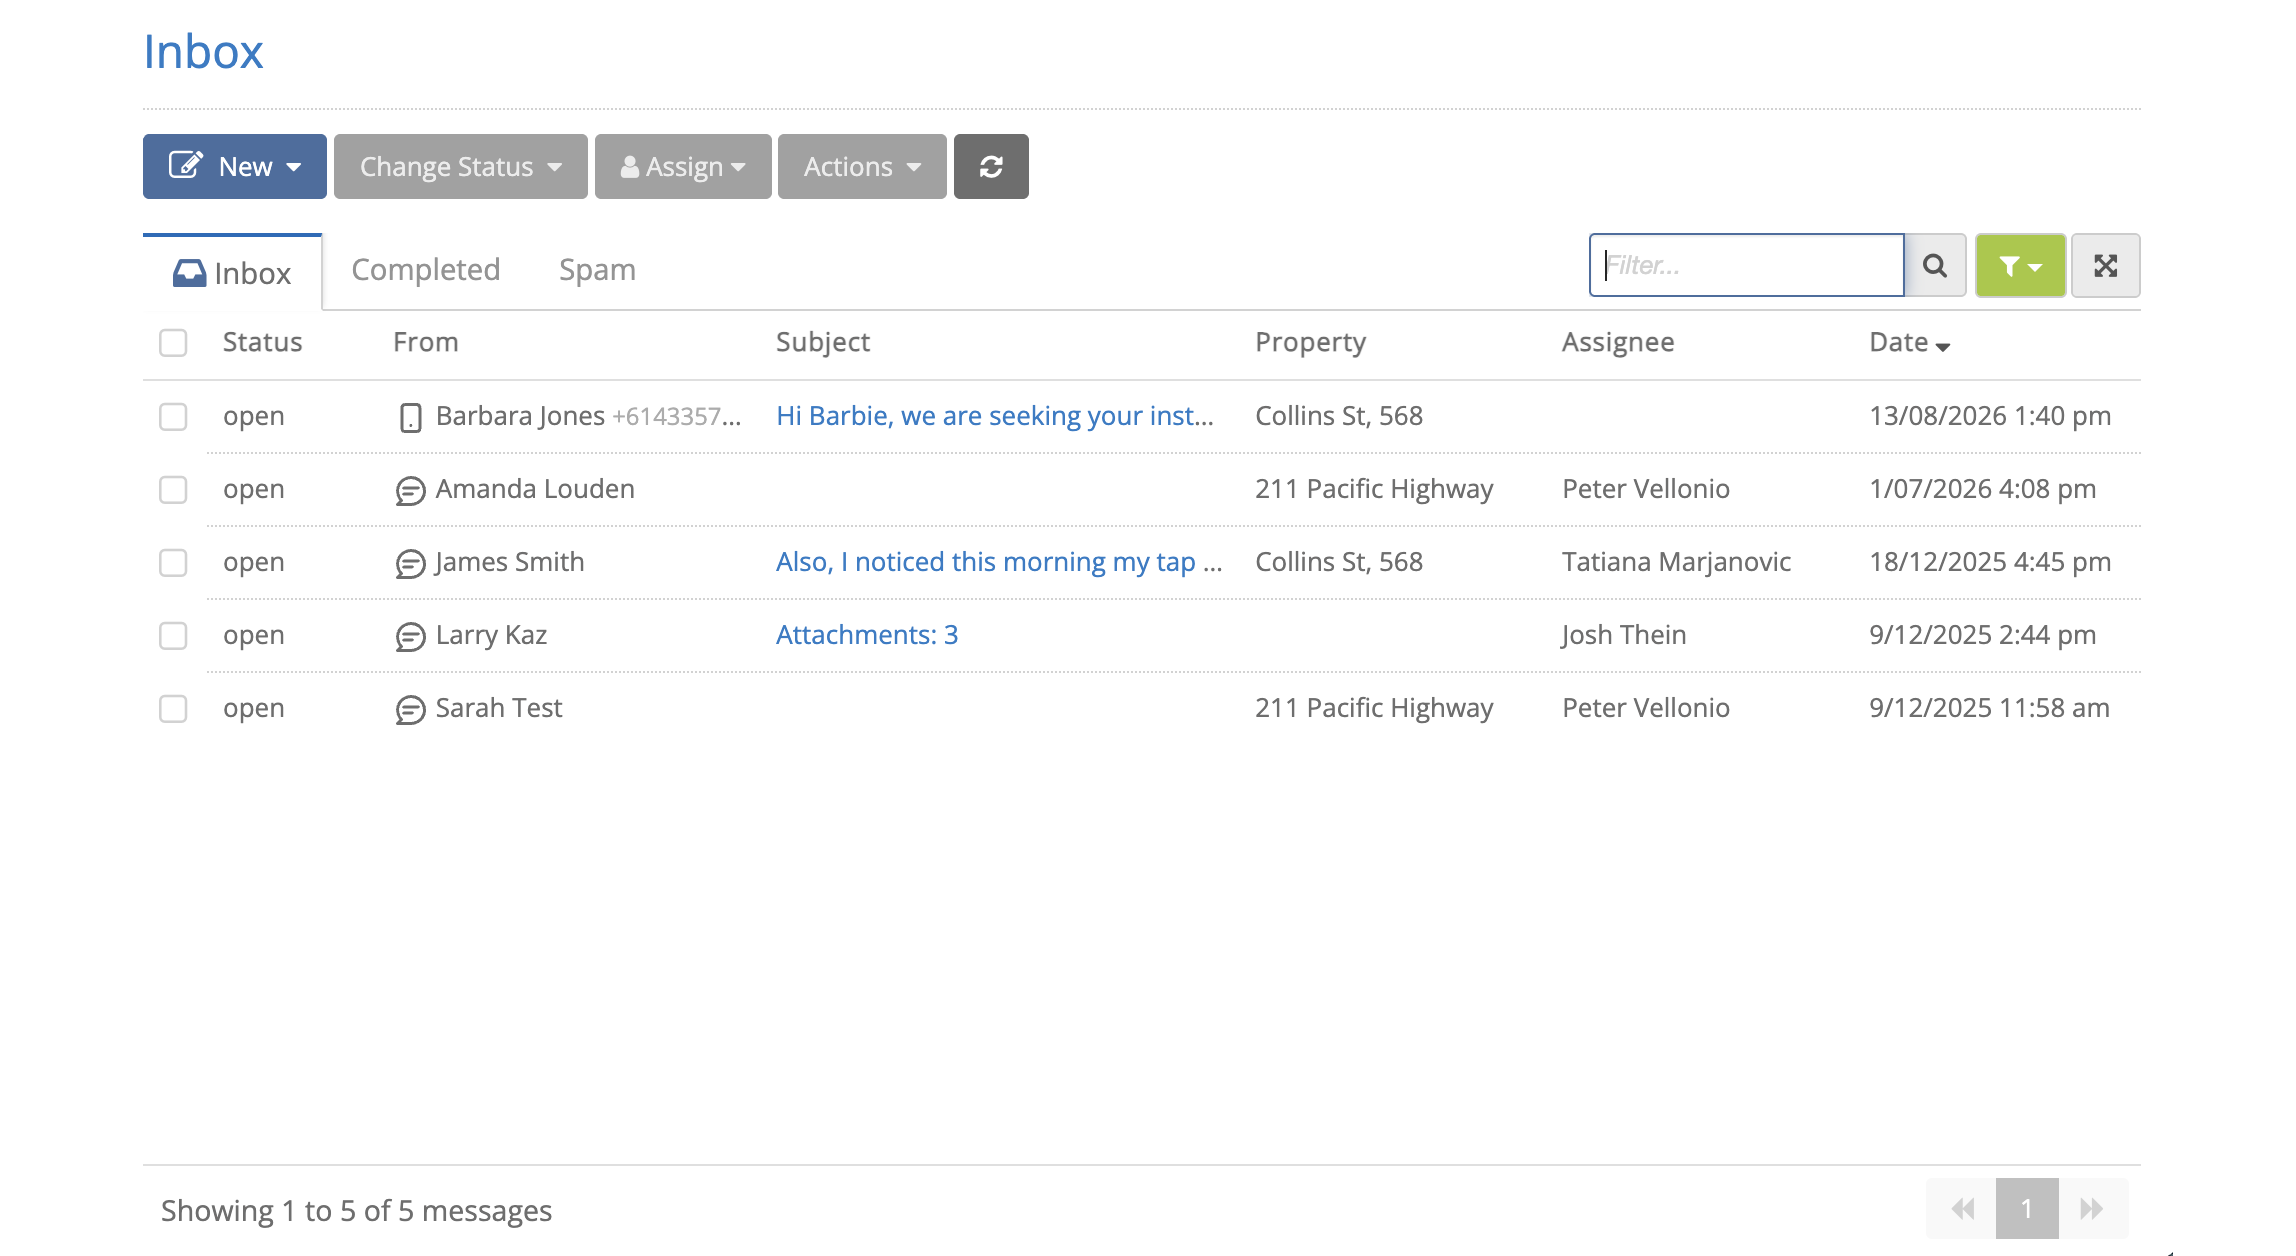
Task: Click the date 13/08/2026 1:40 pm
Action: click(1990, 416)
